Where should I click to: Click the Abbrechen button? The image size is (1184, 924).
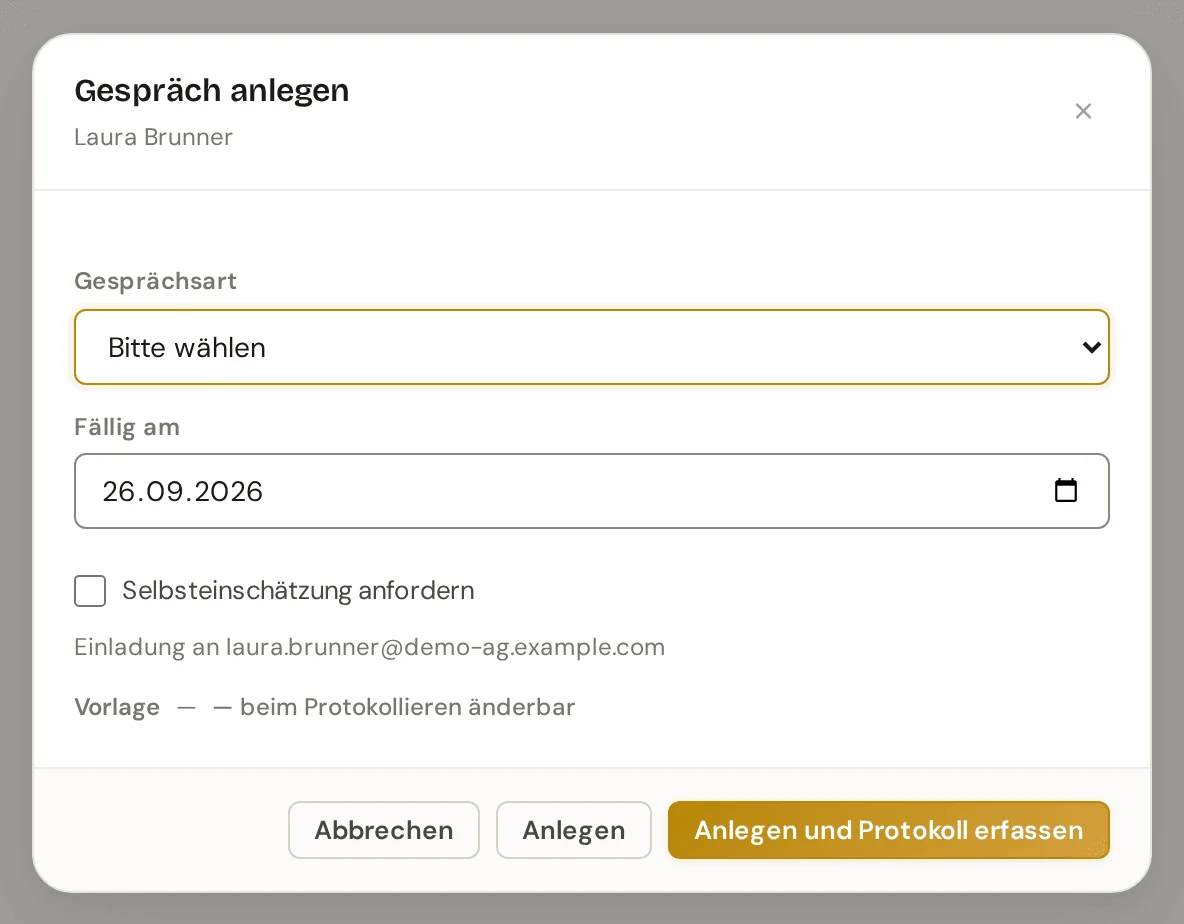tap(384, 830)
